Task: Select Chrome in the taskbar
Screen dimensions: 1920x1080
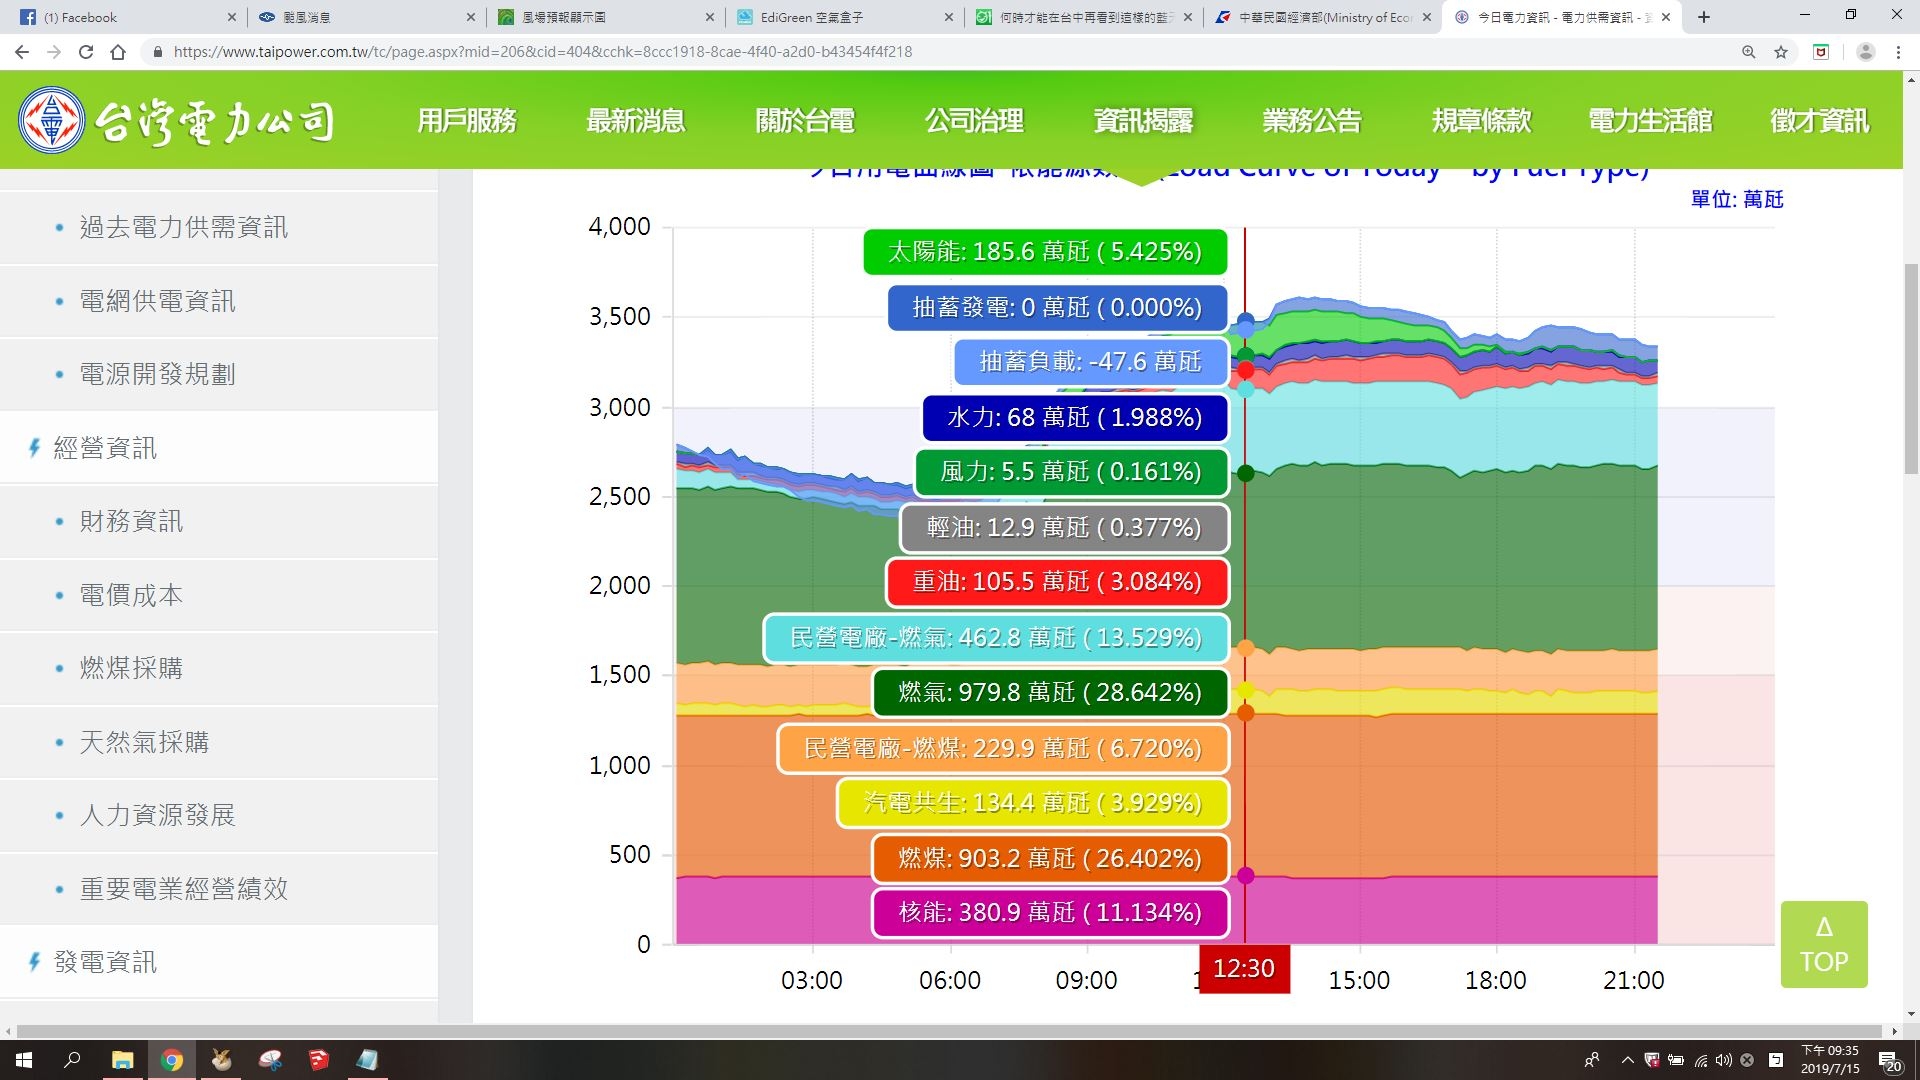Action: 172,1060
